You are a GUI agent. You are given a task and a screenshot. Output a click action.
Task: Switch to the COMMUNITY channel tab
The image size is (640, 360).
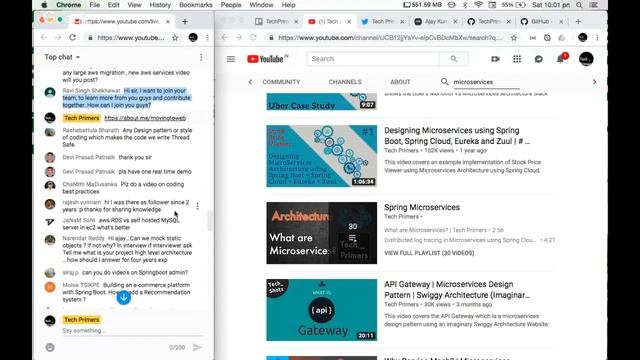tap(281, 82)
